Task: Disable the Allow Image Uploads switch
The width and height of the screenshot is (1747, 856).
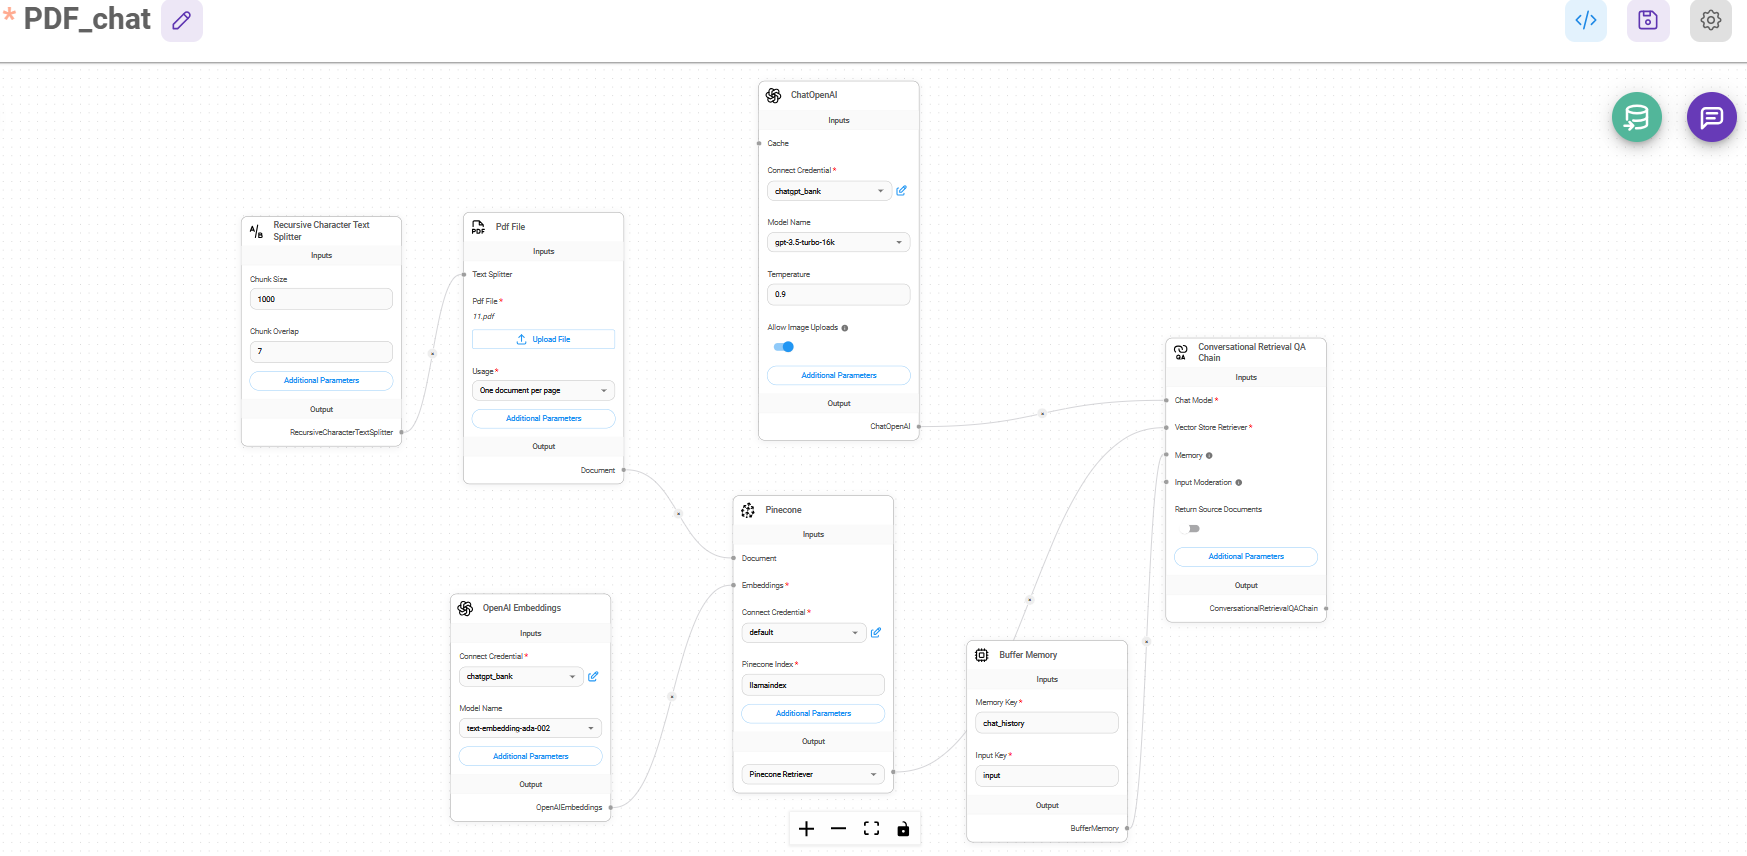Action: [x=784, y=347]
